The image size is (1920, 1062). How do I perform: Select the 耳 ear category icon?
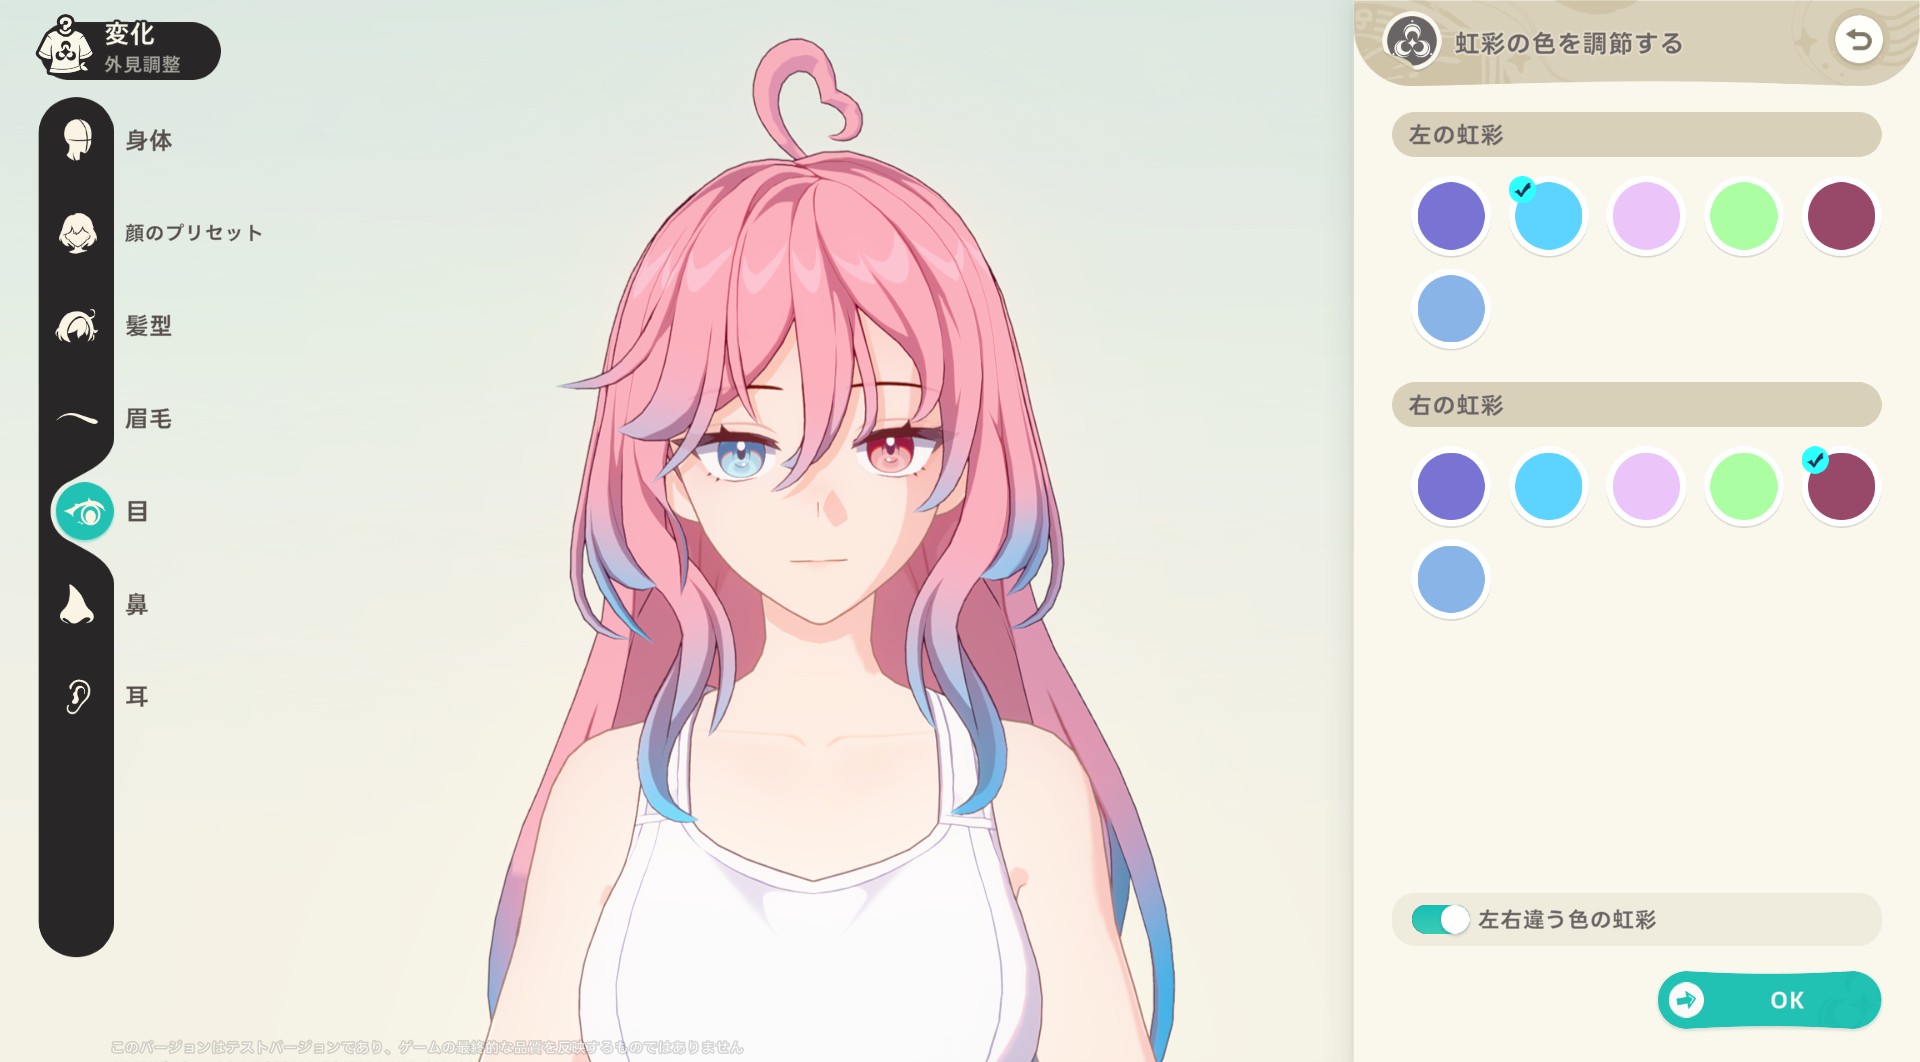[77, 696]
